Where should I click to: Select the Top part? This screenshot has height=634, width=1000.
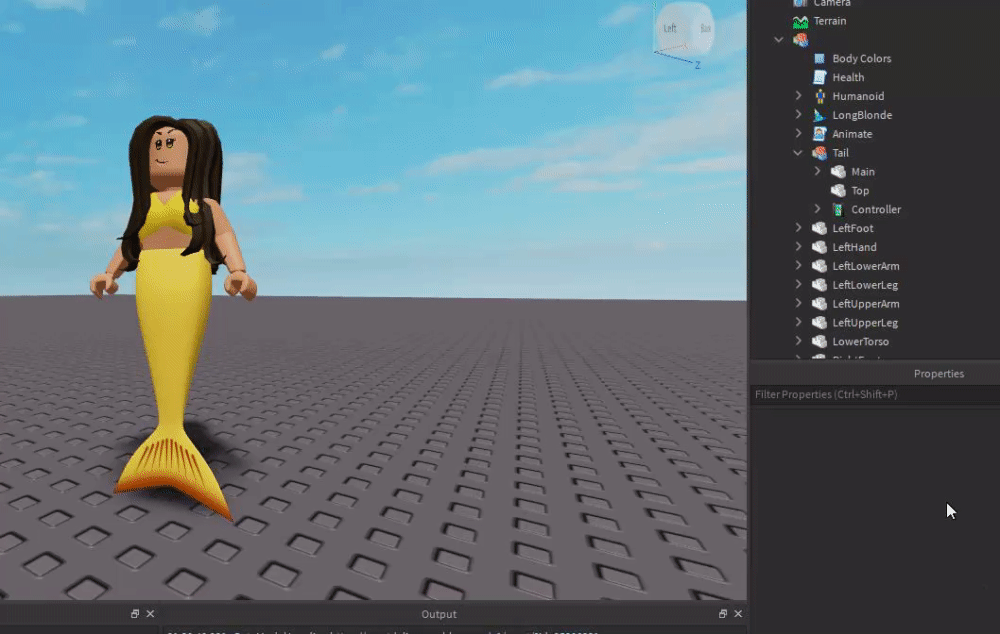tap(860, 191)
